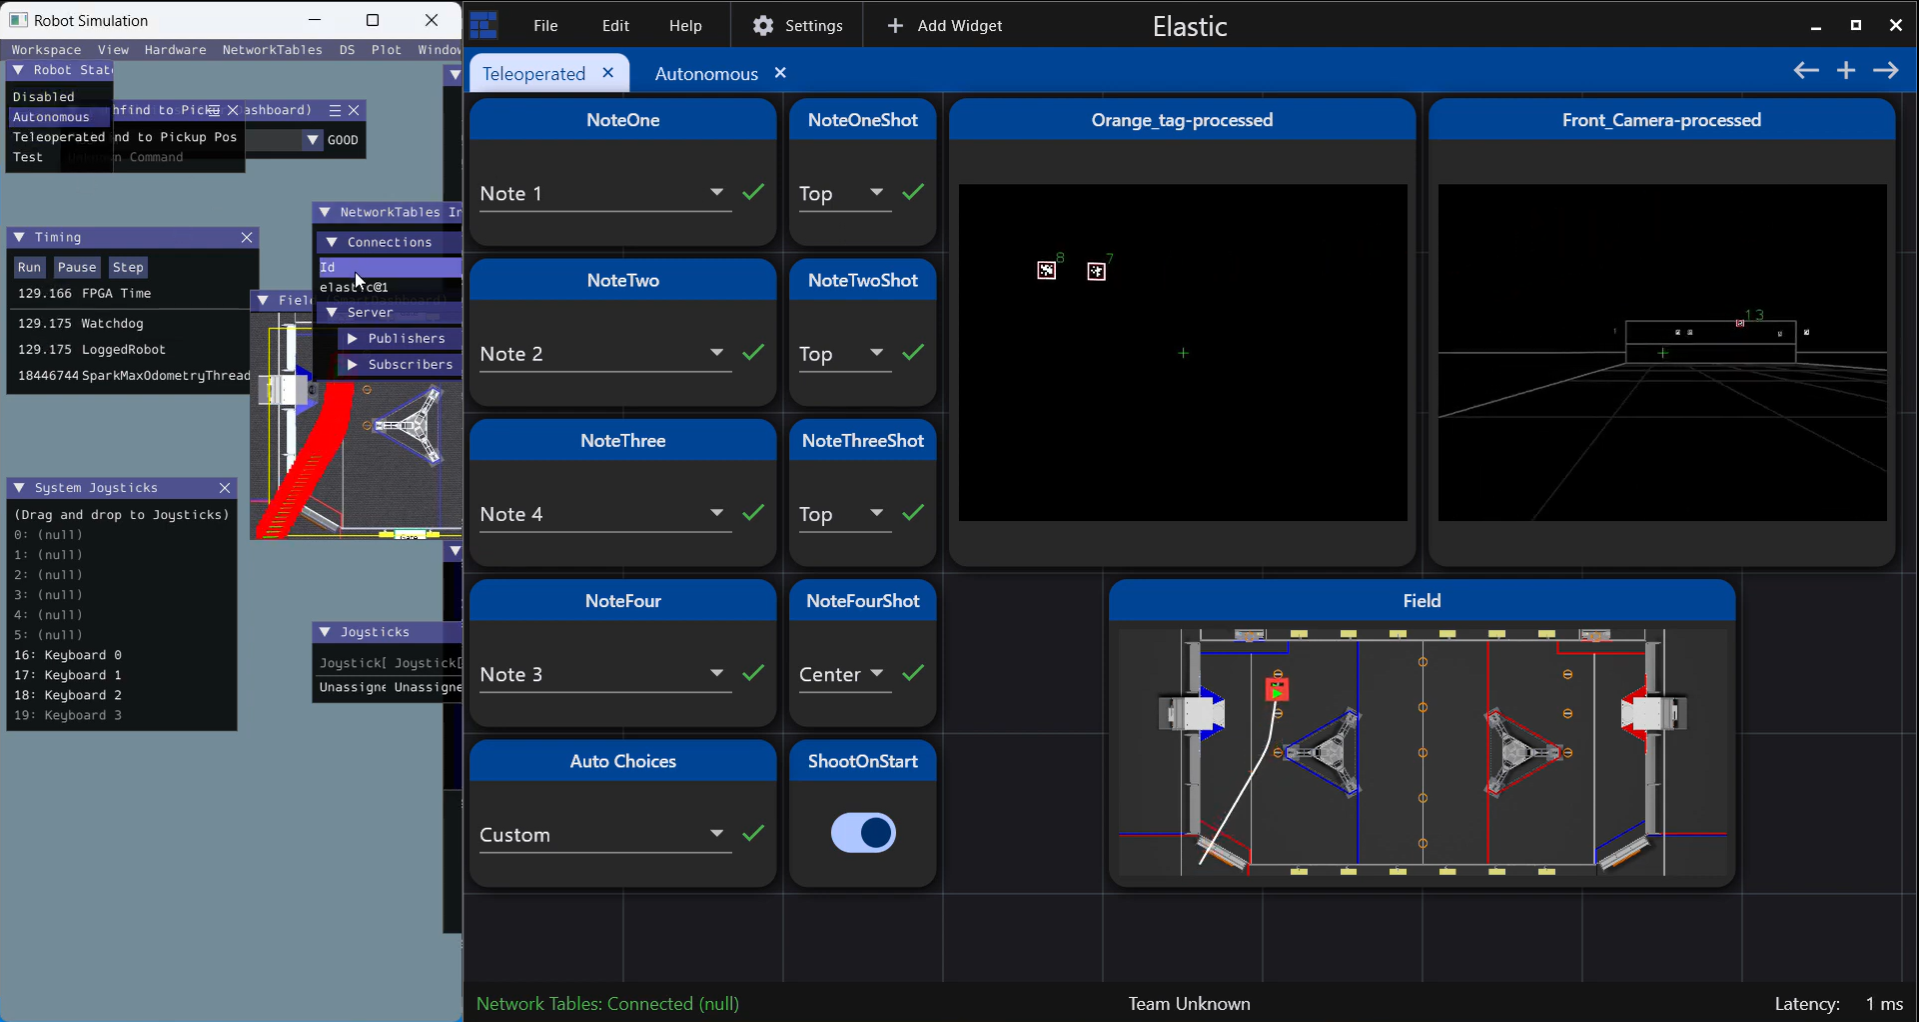Switch to the Autonomous tab
This screenshot has width=1919, height=1022.
point(706,74)
